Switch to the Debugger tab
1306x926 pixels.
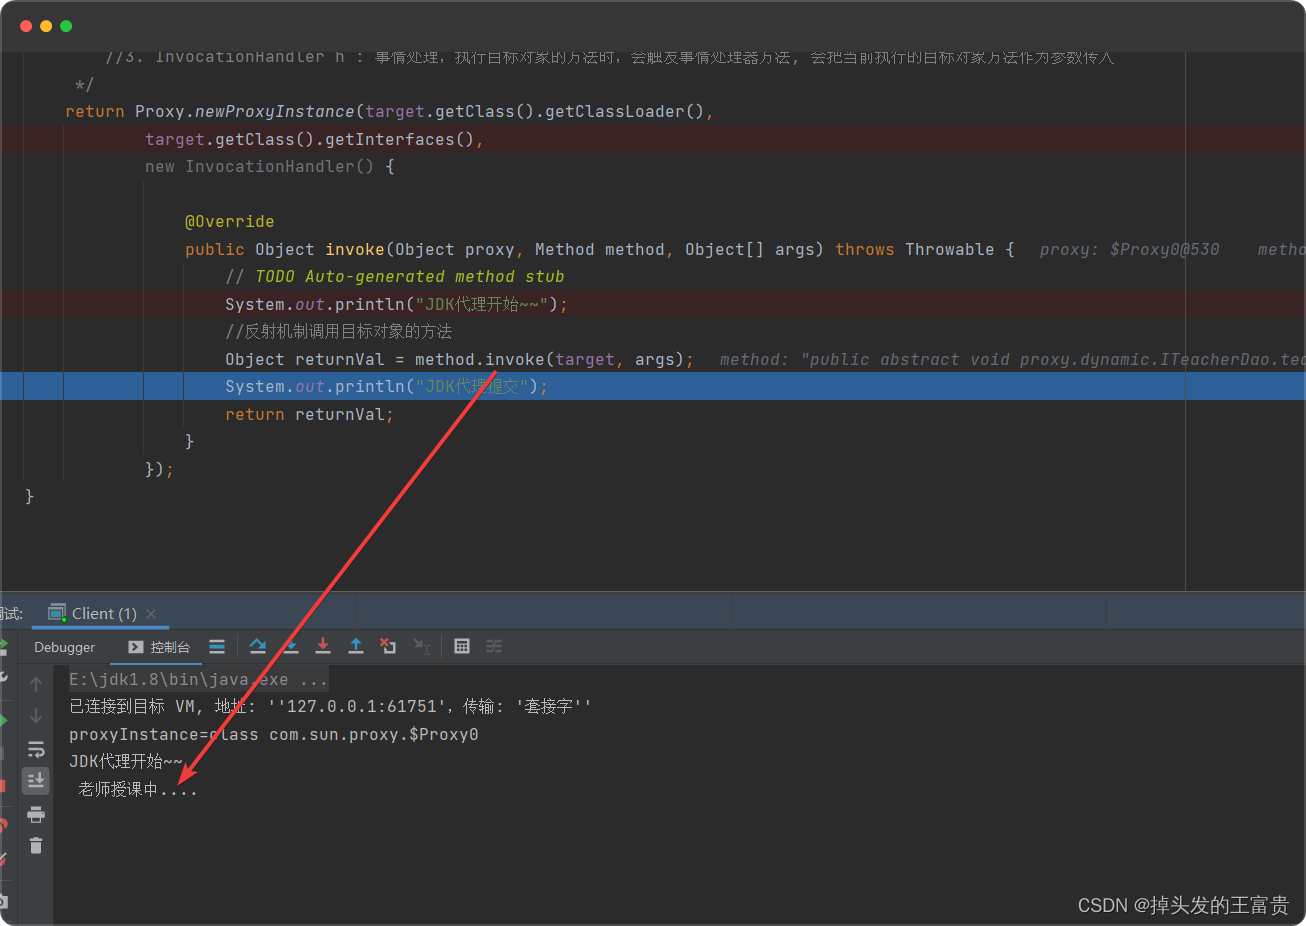click(64, 647)
